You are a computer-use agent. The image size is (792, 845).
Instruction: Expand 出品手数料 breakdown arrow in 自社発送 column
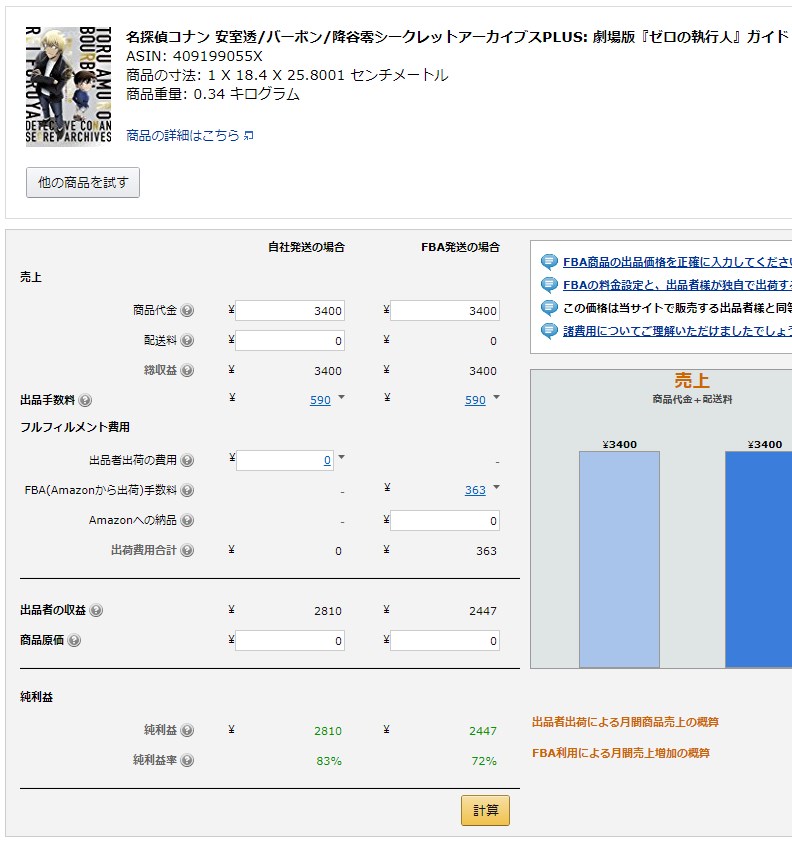tap(341, 397)
